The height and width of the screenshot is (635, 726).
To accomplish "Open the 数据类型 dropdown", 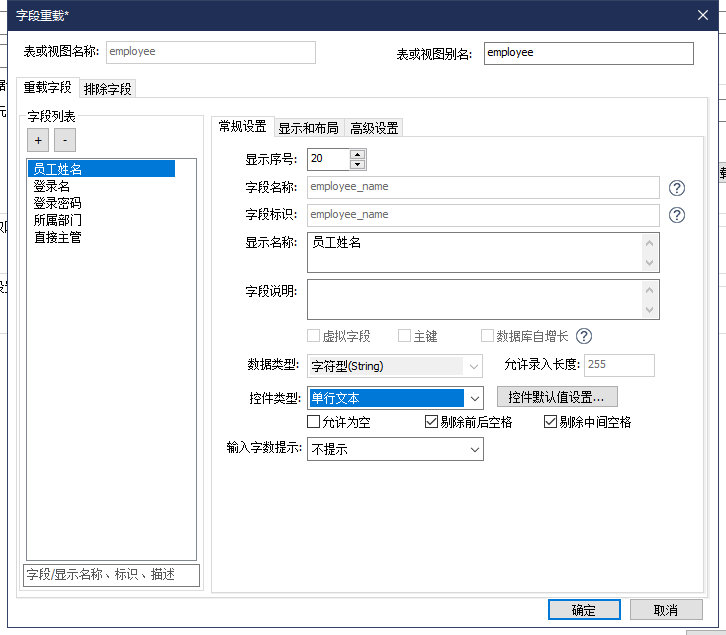I will (475, 366).
